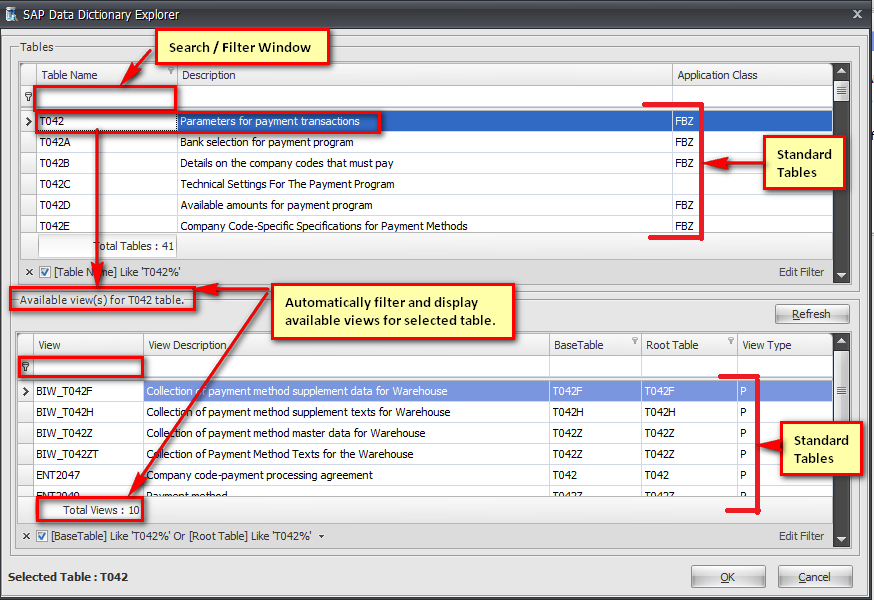
Task: Click the Root Table column filter pin icon
Action: pyautogui.click(x=730, y=341)
